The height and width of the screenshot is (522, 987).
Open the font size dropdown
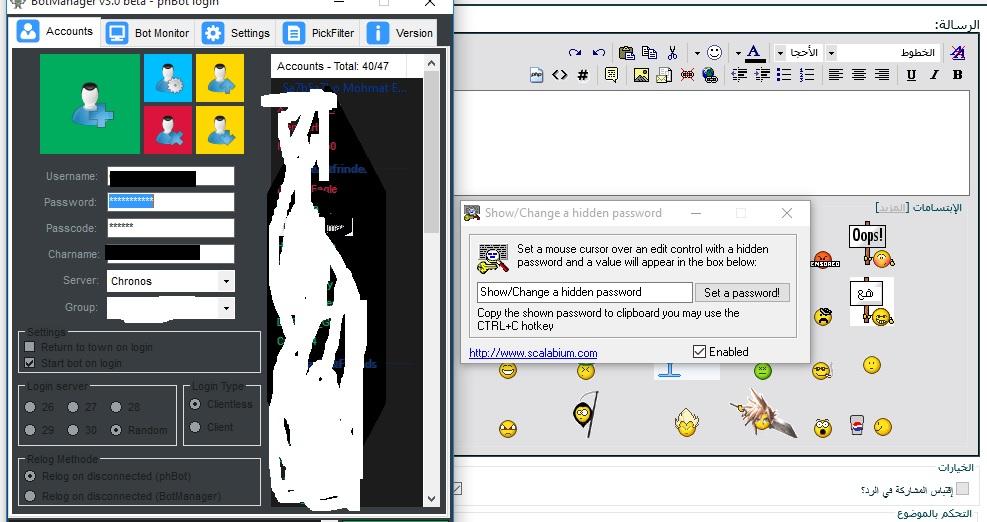[x=780, y=53]
